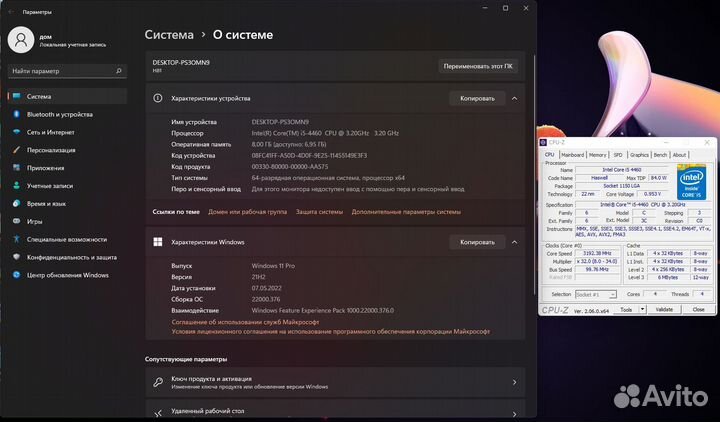Switch to Mainboard tab in CPU-Z

572,155
